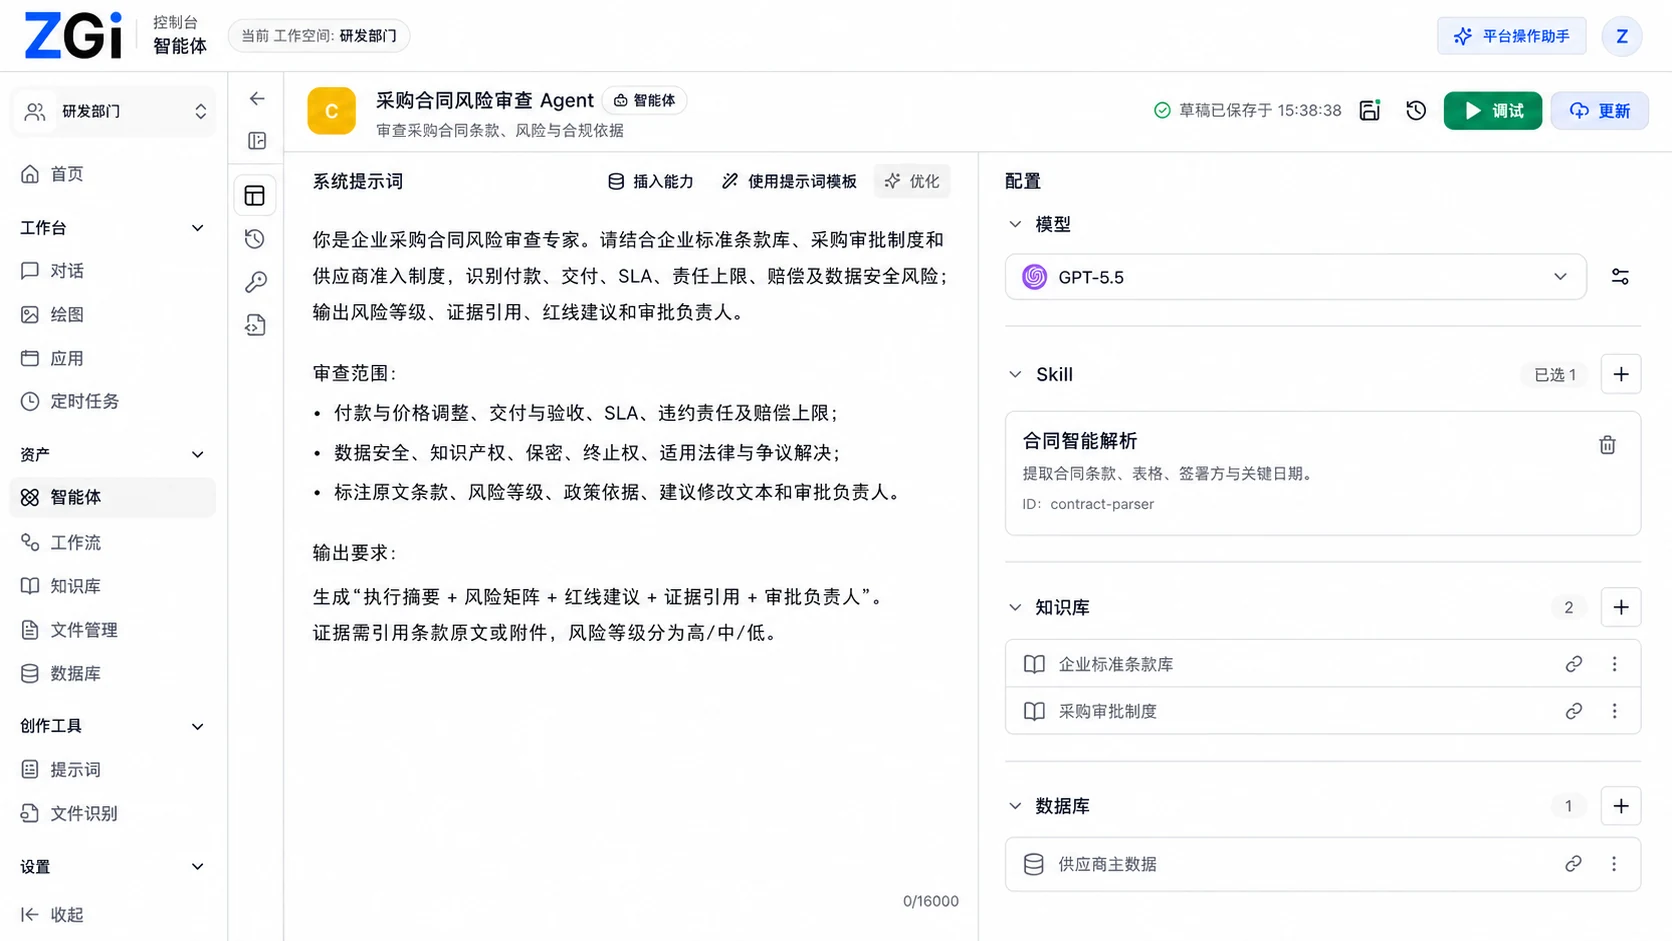The height and width of the screenshot is (941, 1672).
Task: Add a new Skill with plus icon
Action: tap(1621, 374)
